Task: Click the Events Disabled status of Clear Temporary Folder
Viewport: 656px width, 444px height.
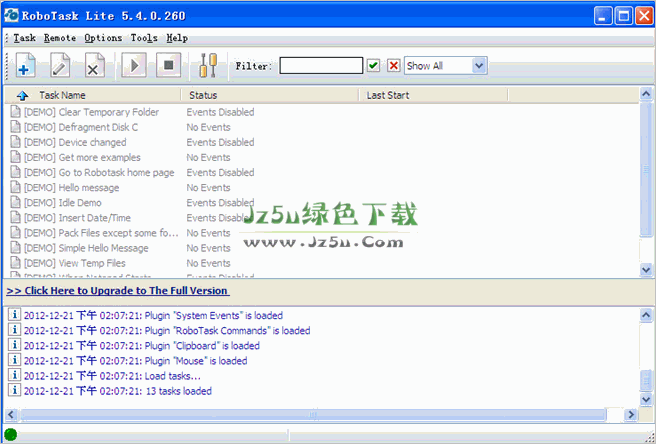Action: pyautogui.click(x=220, y=112)
